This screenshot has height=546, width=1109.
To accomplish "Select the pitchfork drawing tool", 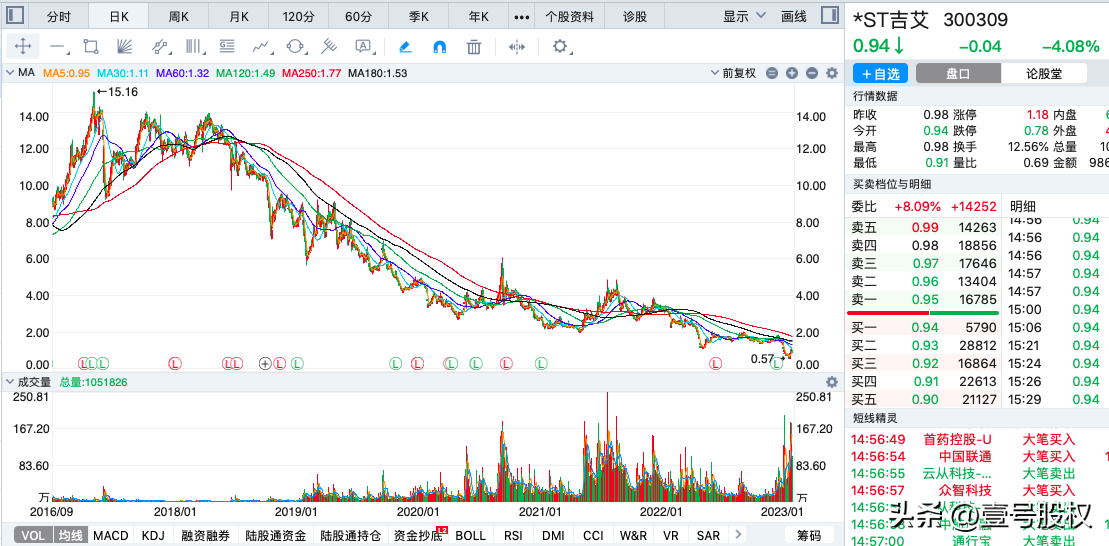I will pos(329,47).
